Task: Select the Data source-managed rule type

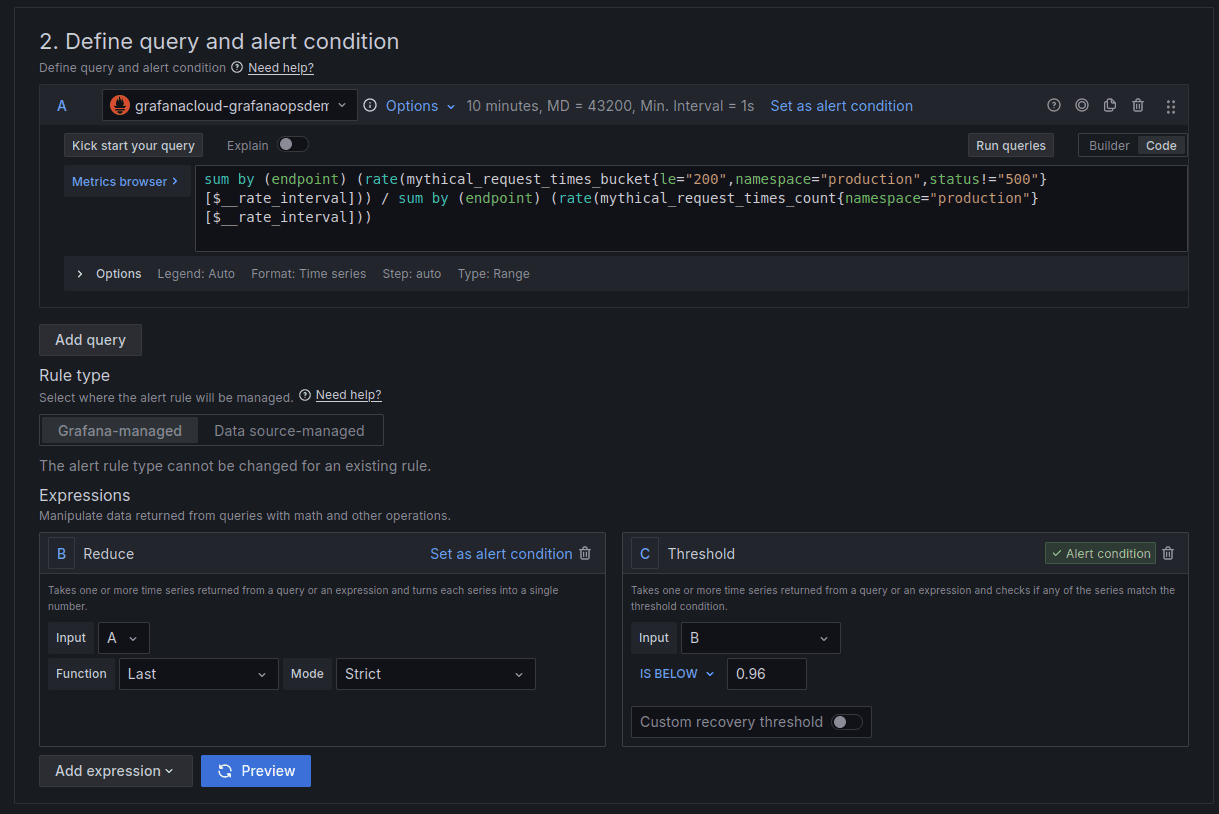Action: 290,430
